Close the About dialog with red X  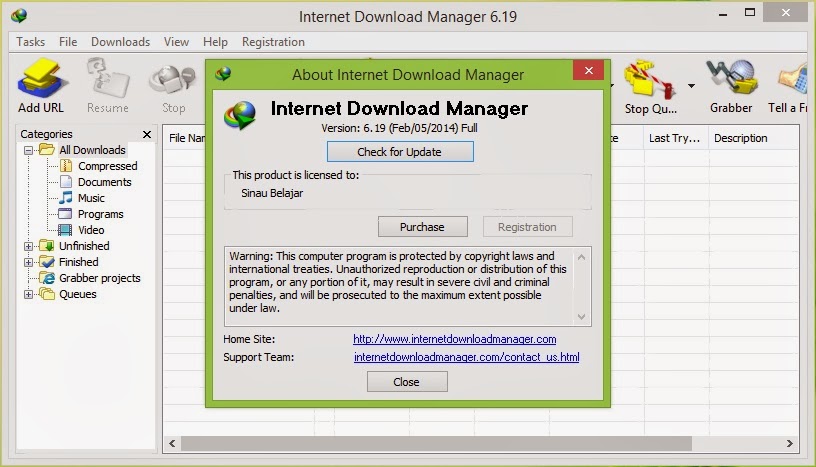coord(589,70)
